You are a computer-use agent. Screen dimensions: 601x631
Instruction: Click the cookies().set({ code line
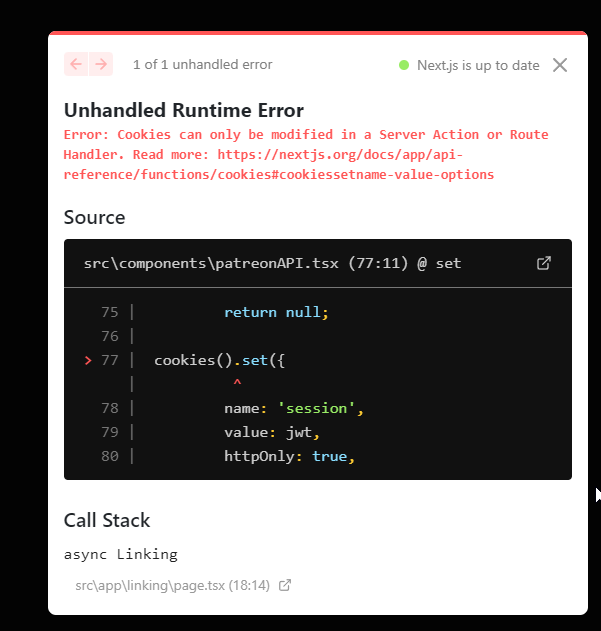[226, 360]
